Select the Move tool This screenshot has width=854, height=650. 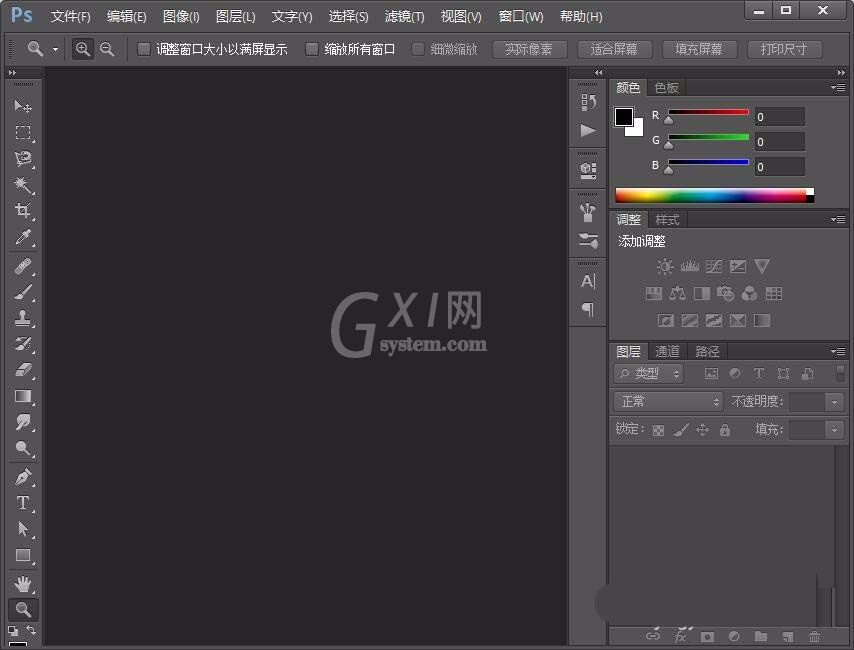(x=23, y=106)
